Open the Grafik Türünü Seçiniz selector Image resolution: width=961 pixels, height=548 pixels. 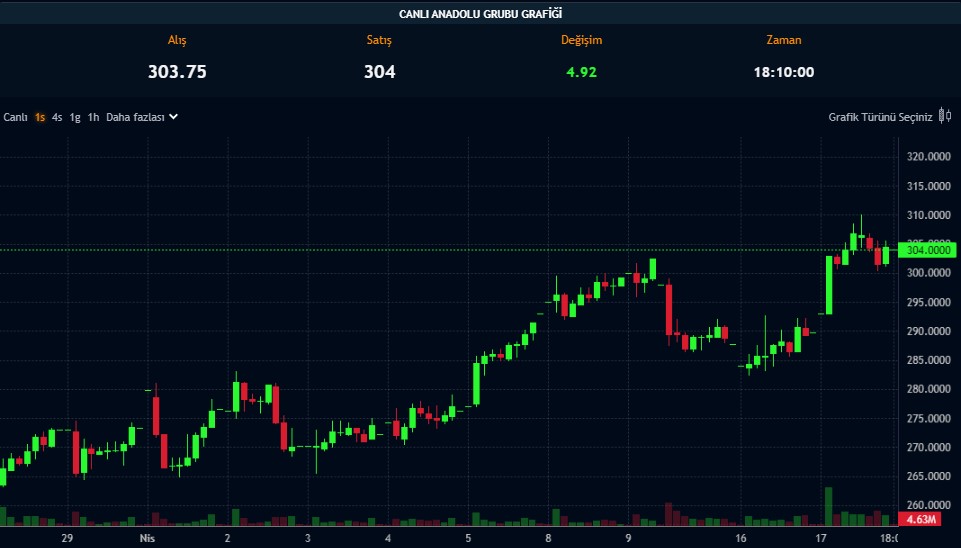point(880,117)
